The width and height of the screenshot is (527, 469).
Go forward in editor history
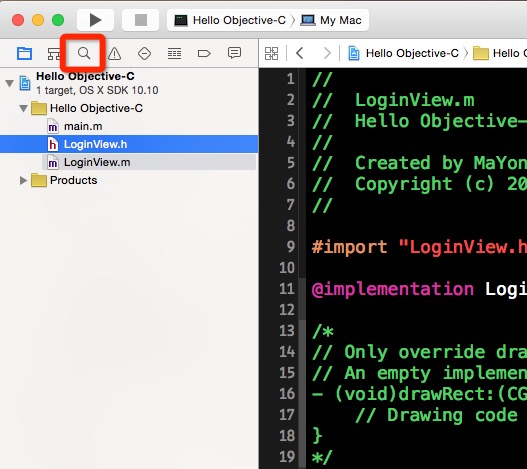tap(327, 53)
